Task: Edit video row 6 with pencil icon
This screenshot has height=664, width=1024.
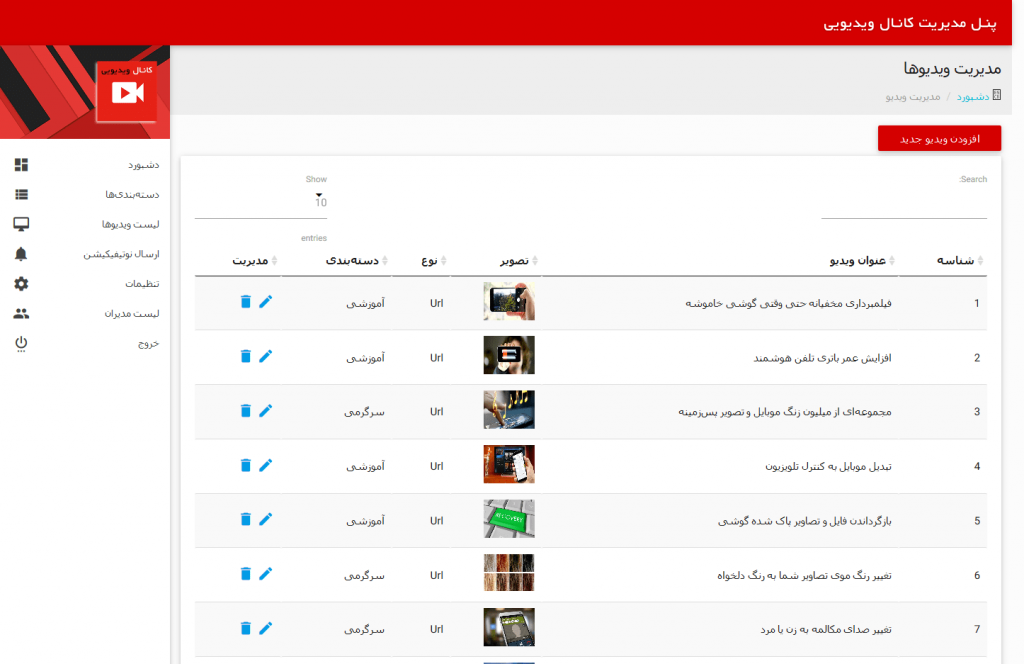Action: click(265, 574)
